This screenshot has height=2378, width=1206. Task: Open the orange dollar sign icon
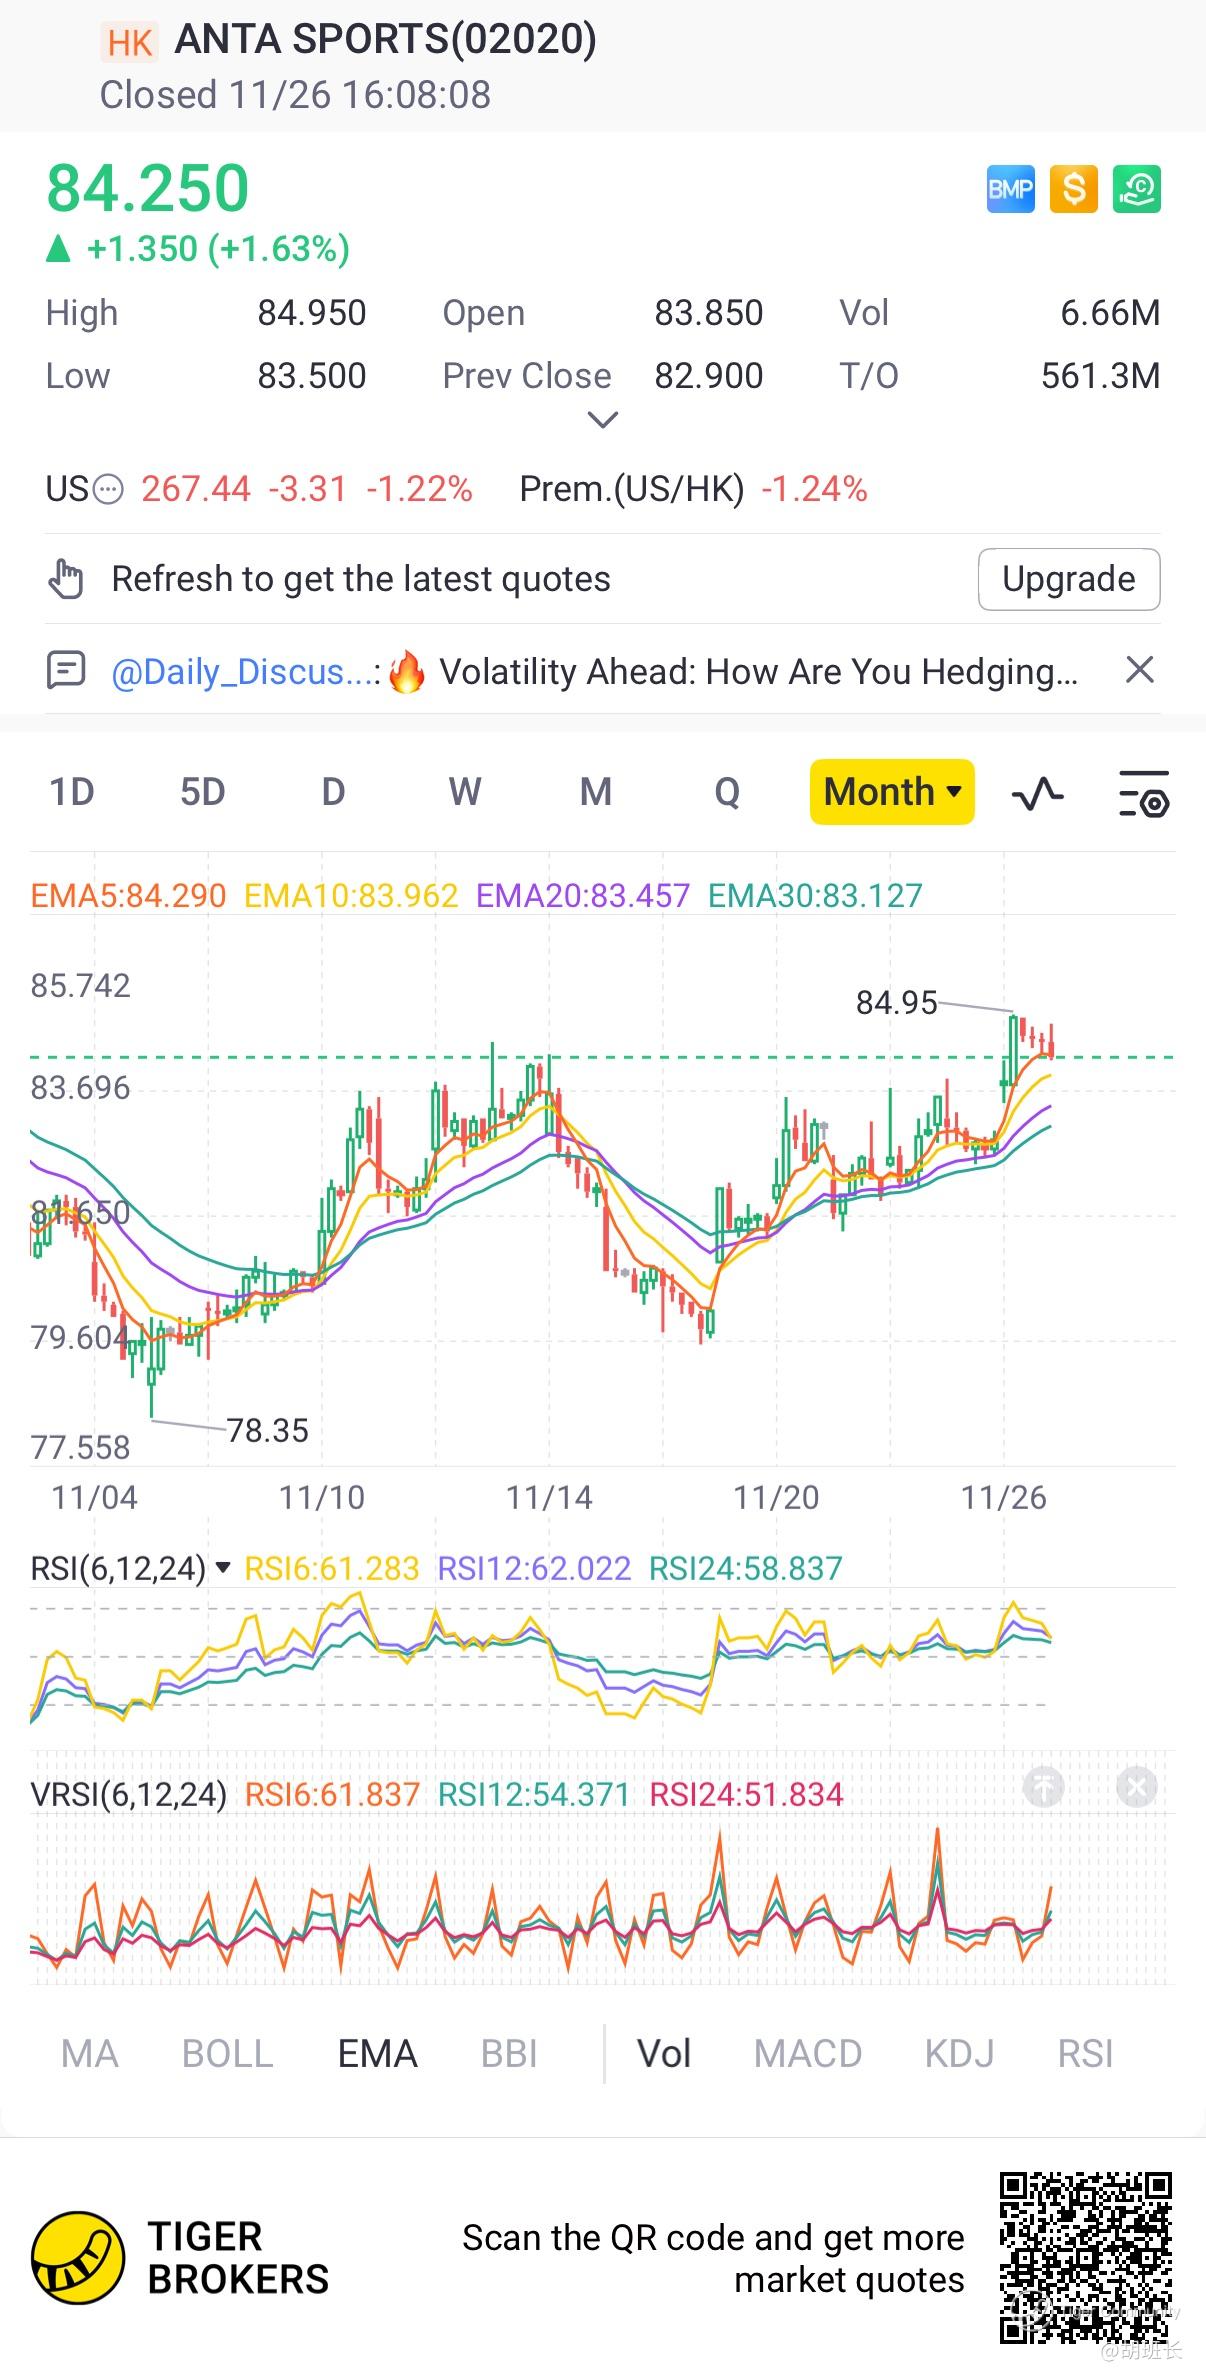[x=1074, y=189]
